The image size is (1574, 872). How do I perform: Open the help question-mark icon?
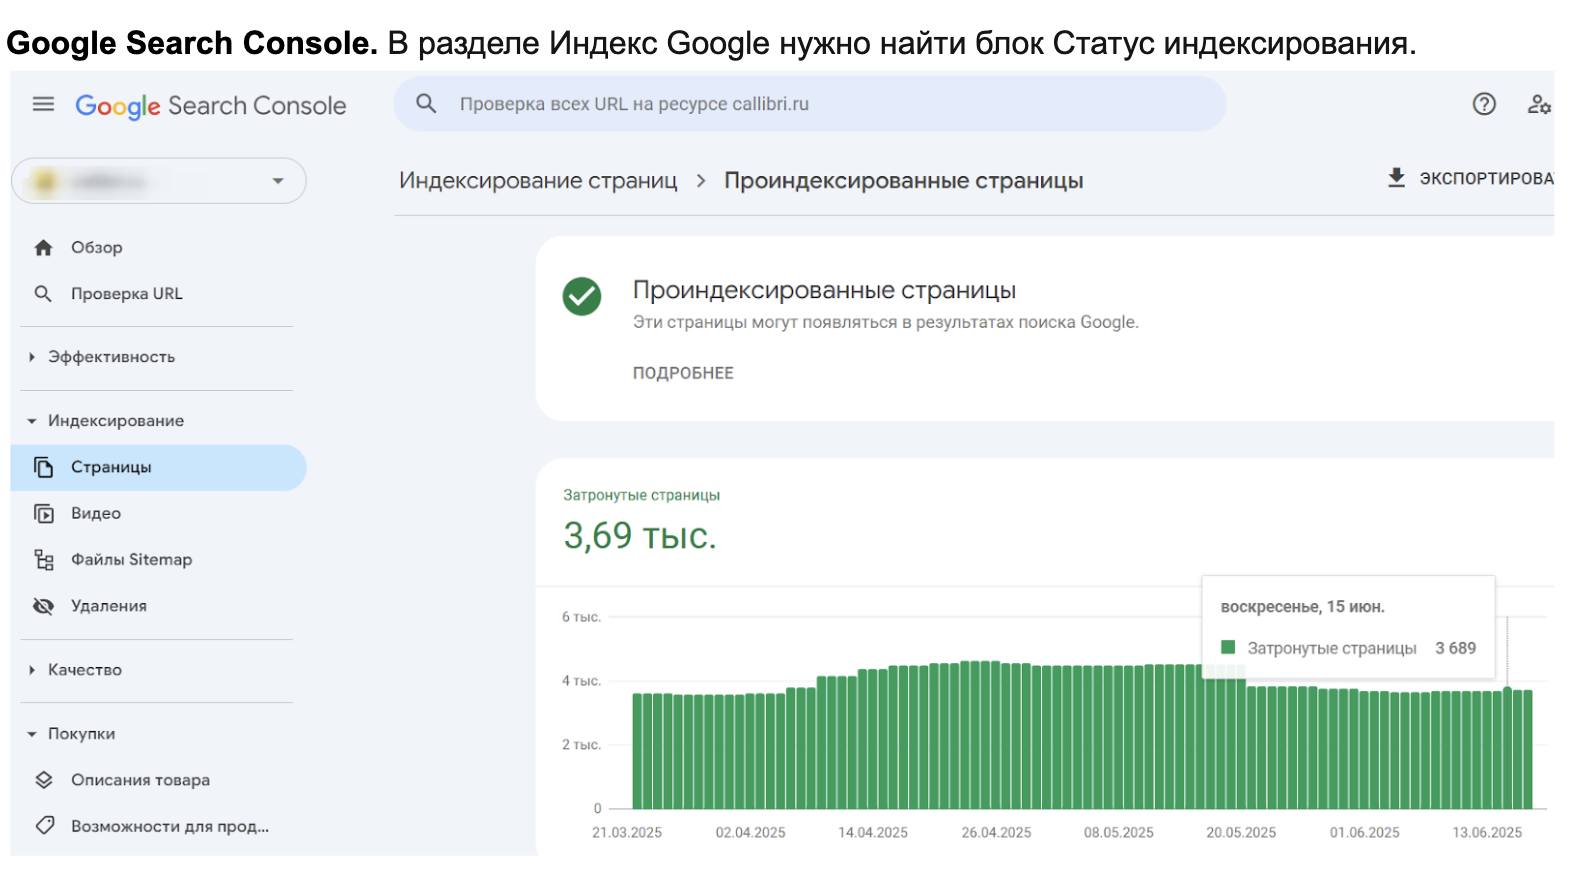pos(1484,104)
